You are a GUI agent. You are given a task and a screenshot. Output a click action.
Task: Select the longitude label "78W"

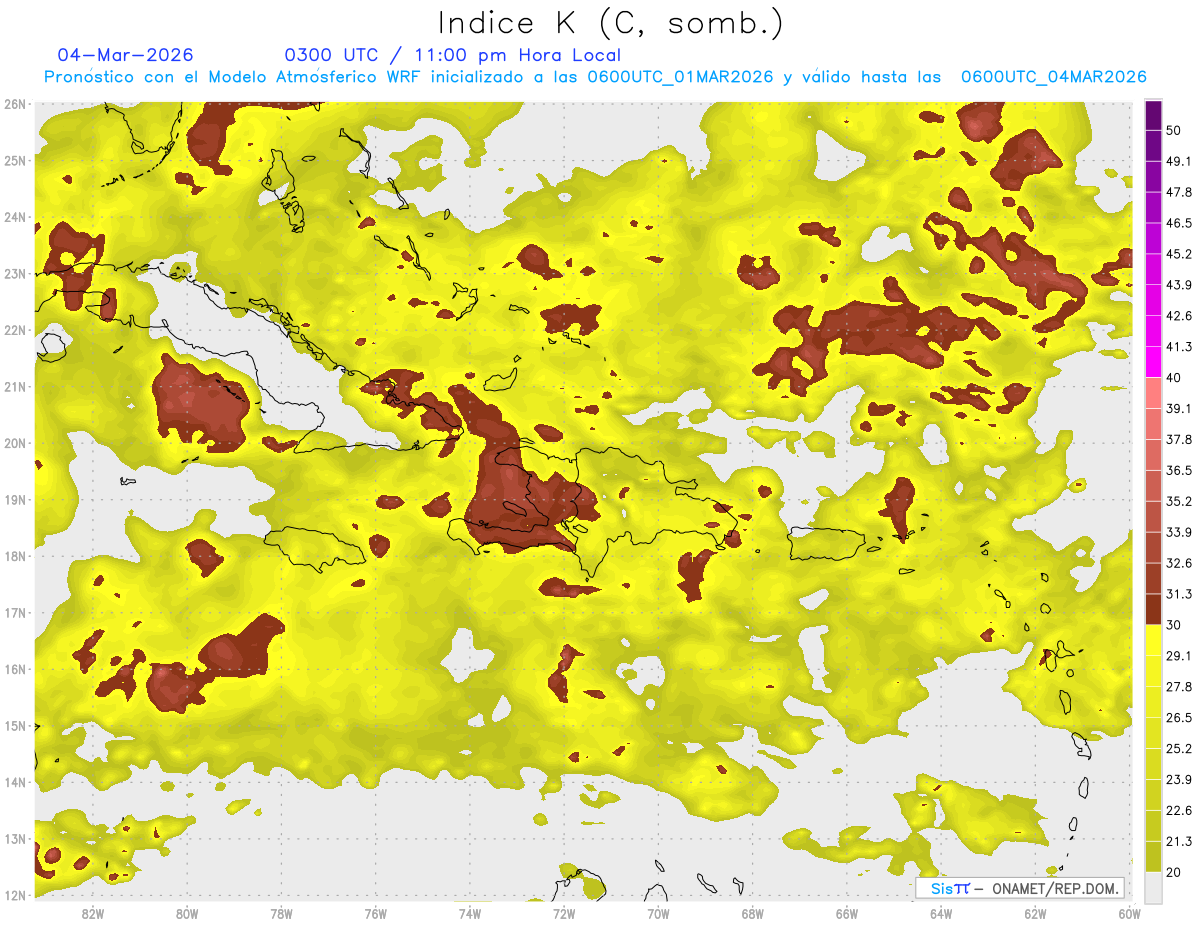tap(281, 914)
